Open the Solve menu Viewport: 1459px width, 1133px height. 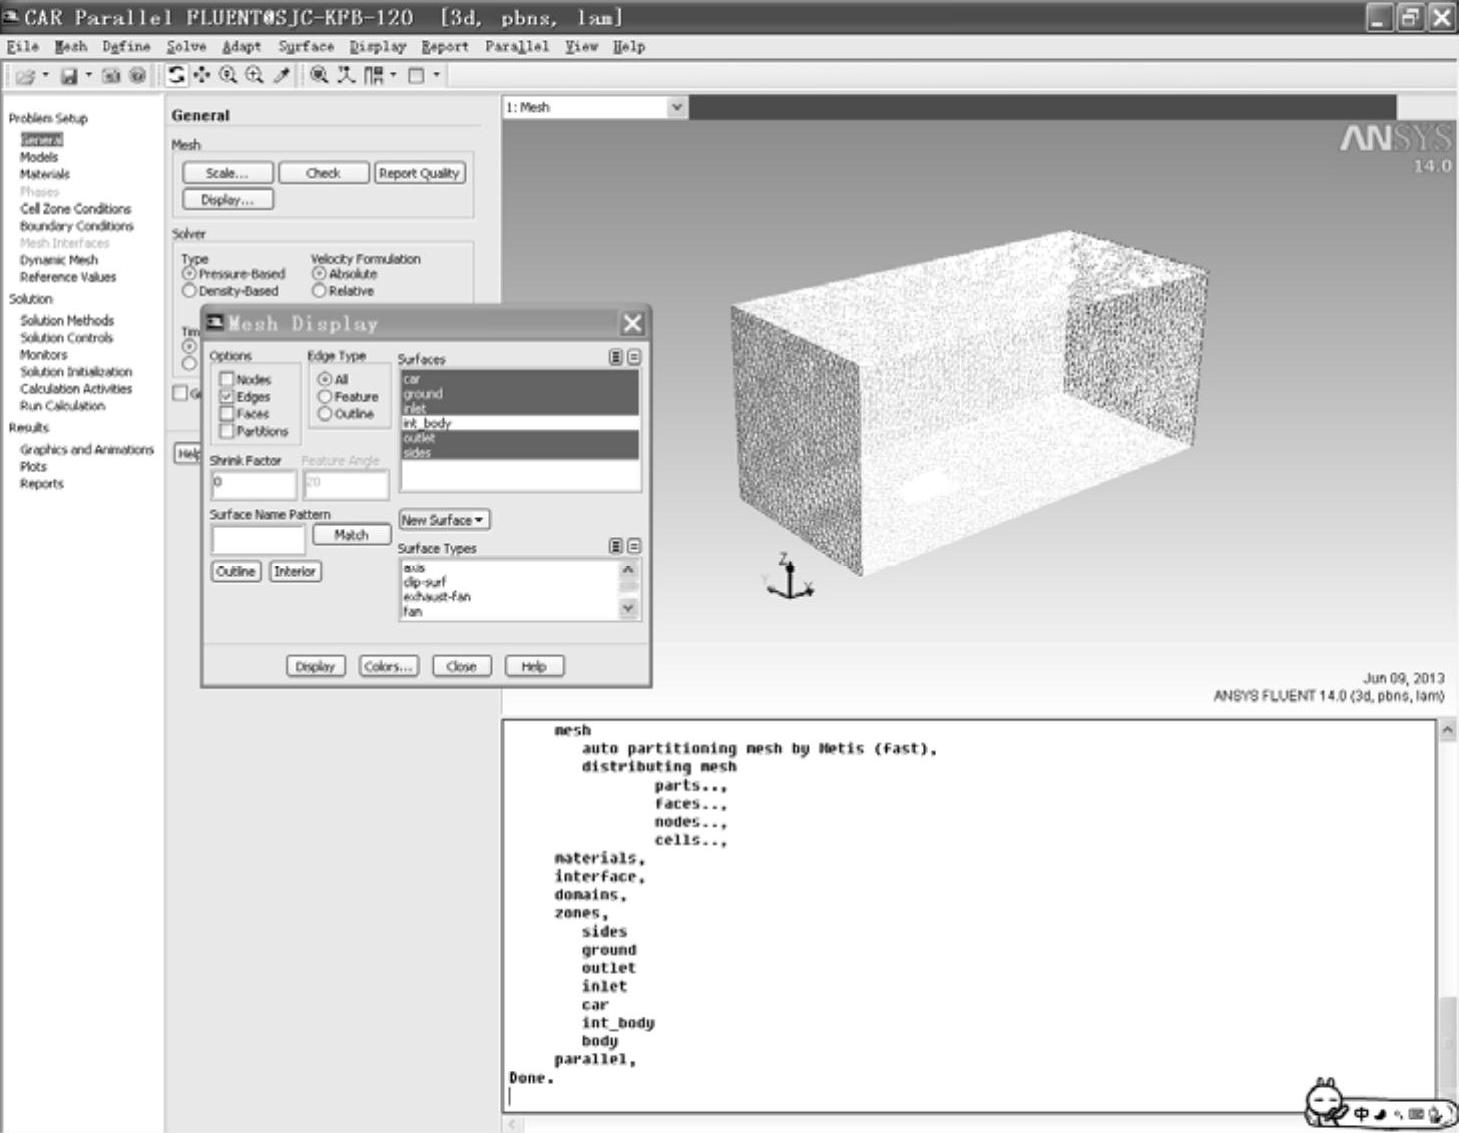(186, 47)
